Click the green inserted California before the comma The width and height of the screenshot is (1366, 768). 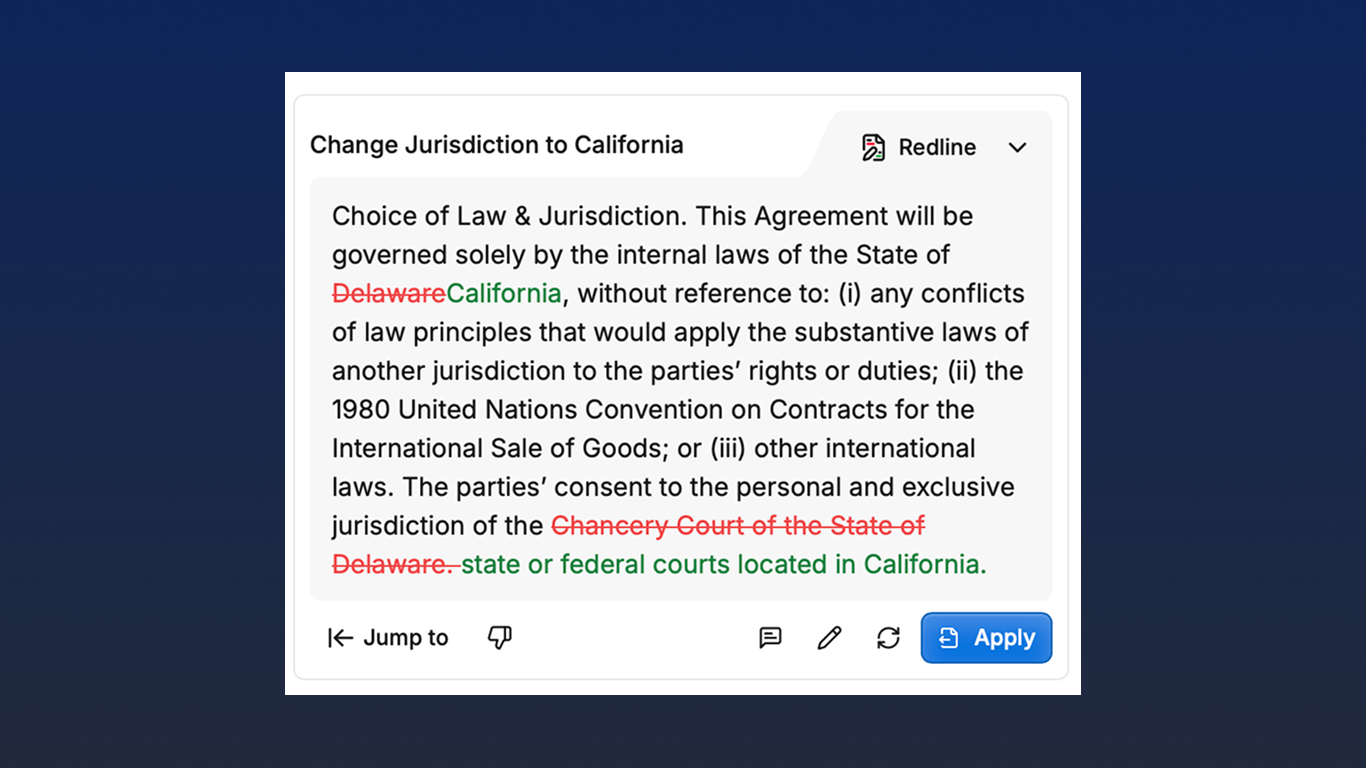504,294
